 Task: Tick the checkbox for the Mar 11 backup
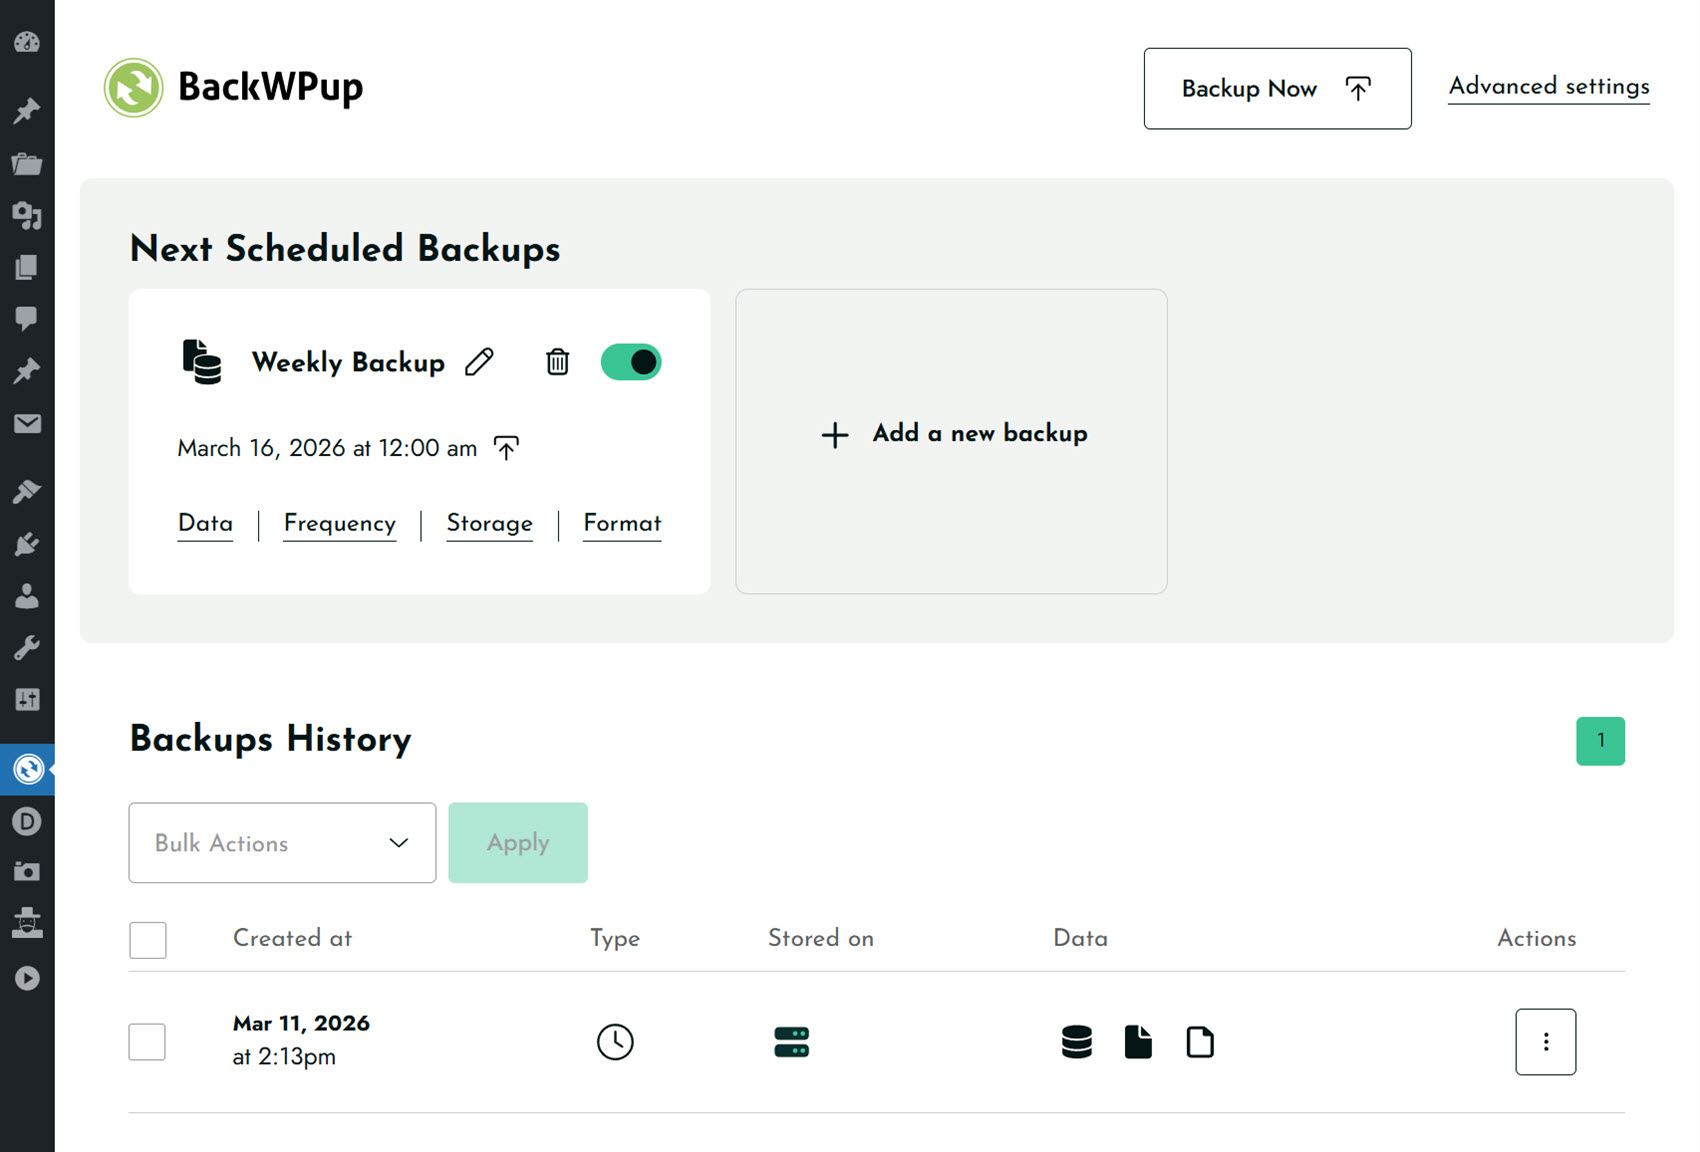(x=147, y=1041)
